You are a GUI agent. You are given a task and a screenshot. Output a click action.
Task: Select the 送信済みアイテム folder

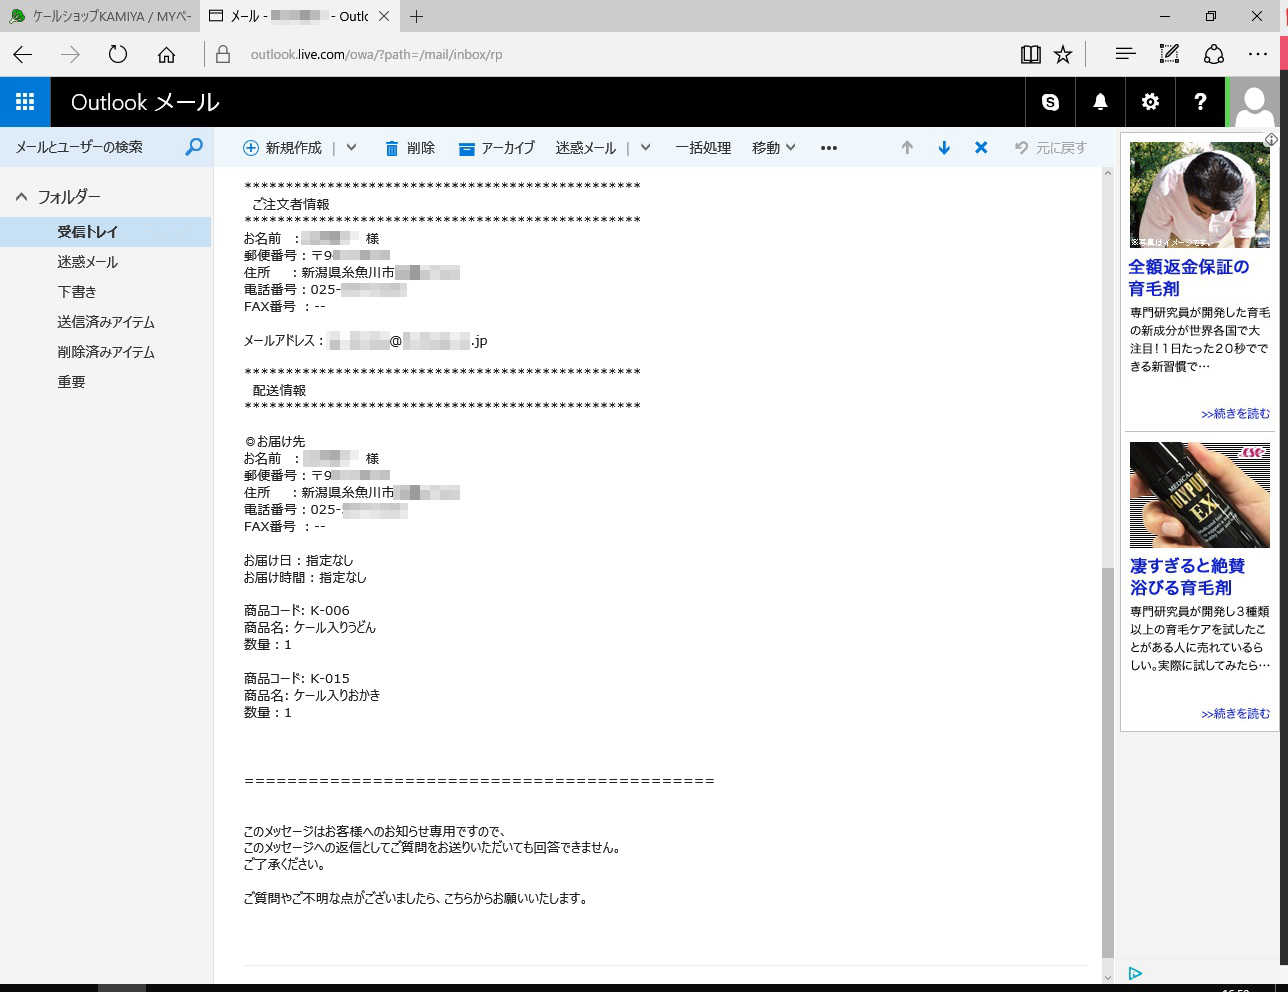[106, 322]
